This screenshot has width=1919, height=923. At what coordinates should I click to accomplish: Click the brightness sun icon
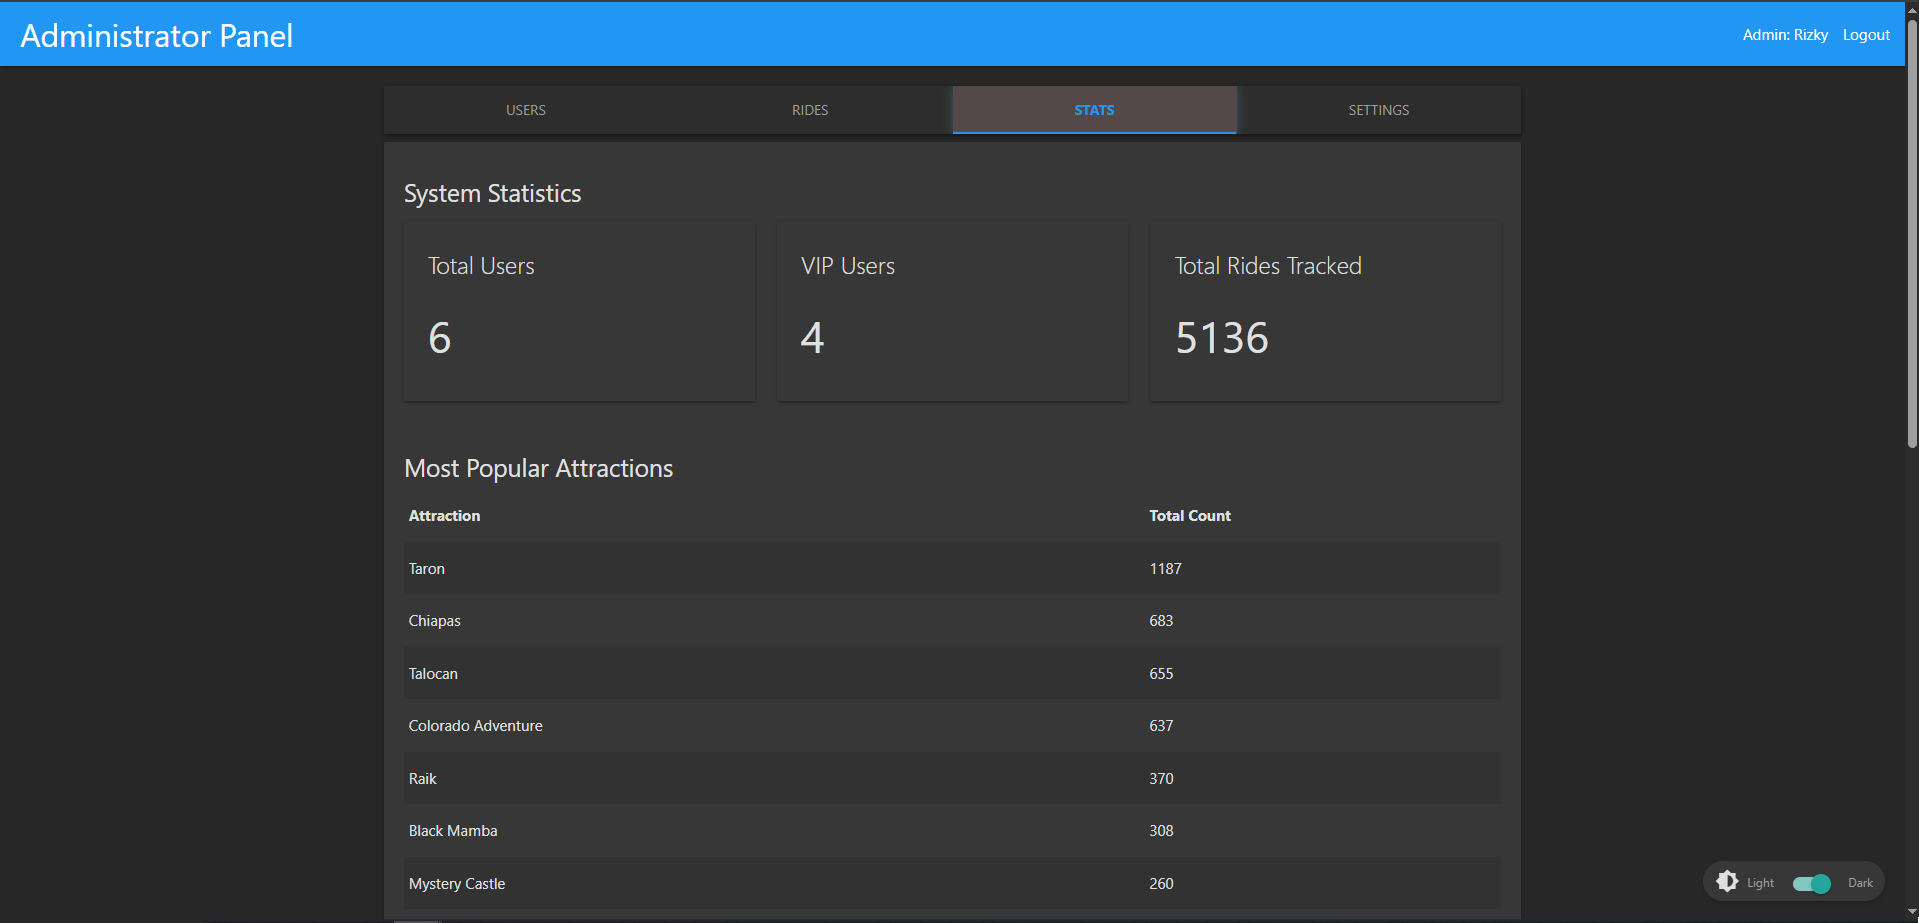1727,881
